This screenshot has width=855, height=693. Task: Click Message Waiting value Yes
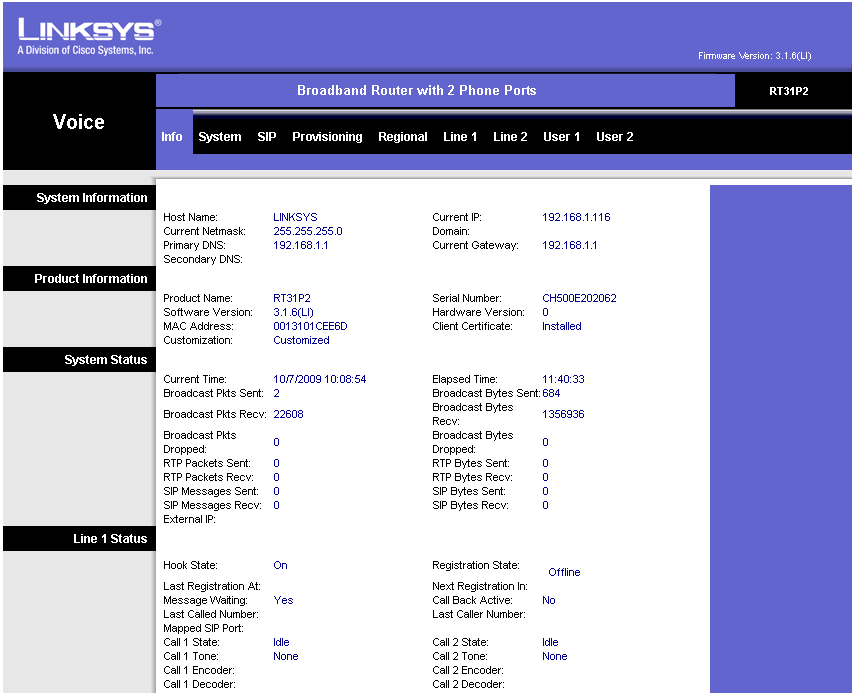point(283,600)
